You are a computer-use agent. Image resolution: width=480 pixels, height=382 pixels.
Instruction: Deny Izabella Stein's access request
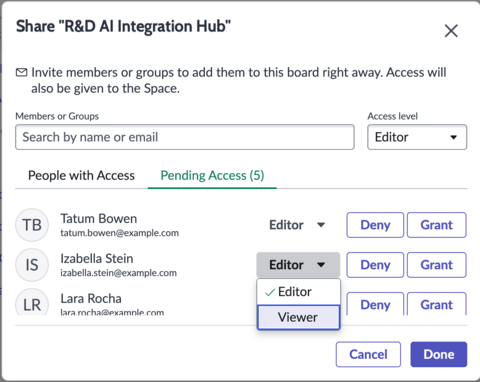[x=375, y=265]
